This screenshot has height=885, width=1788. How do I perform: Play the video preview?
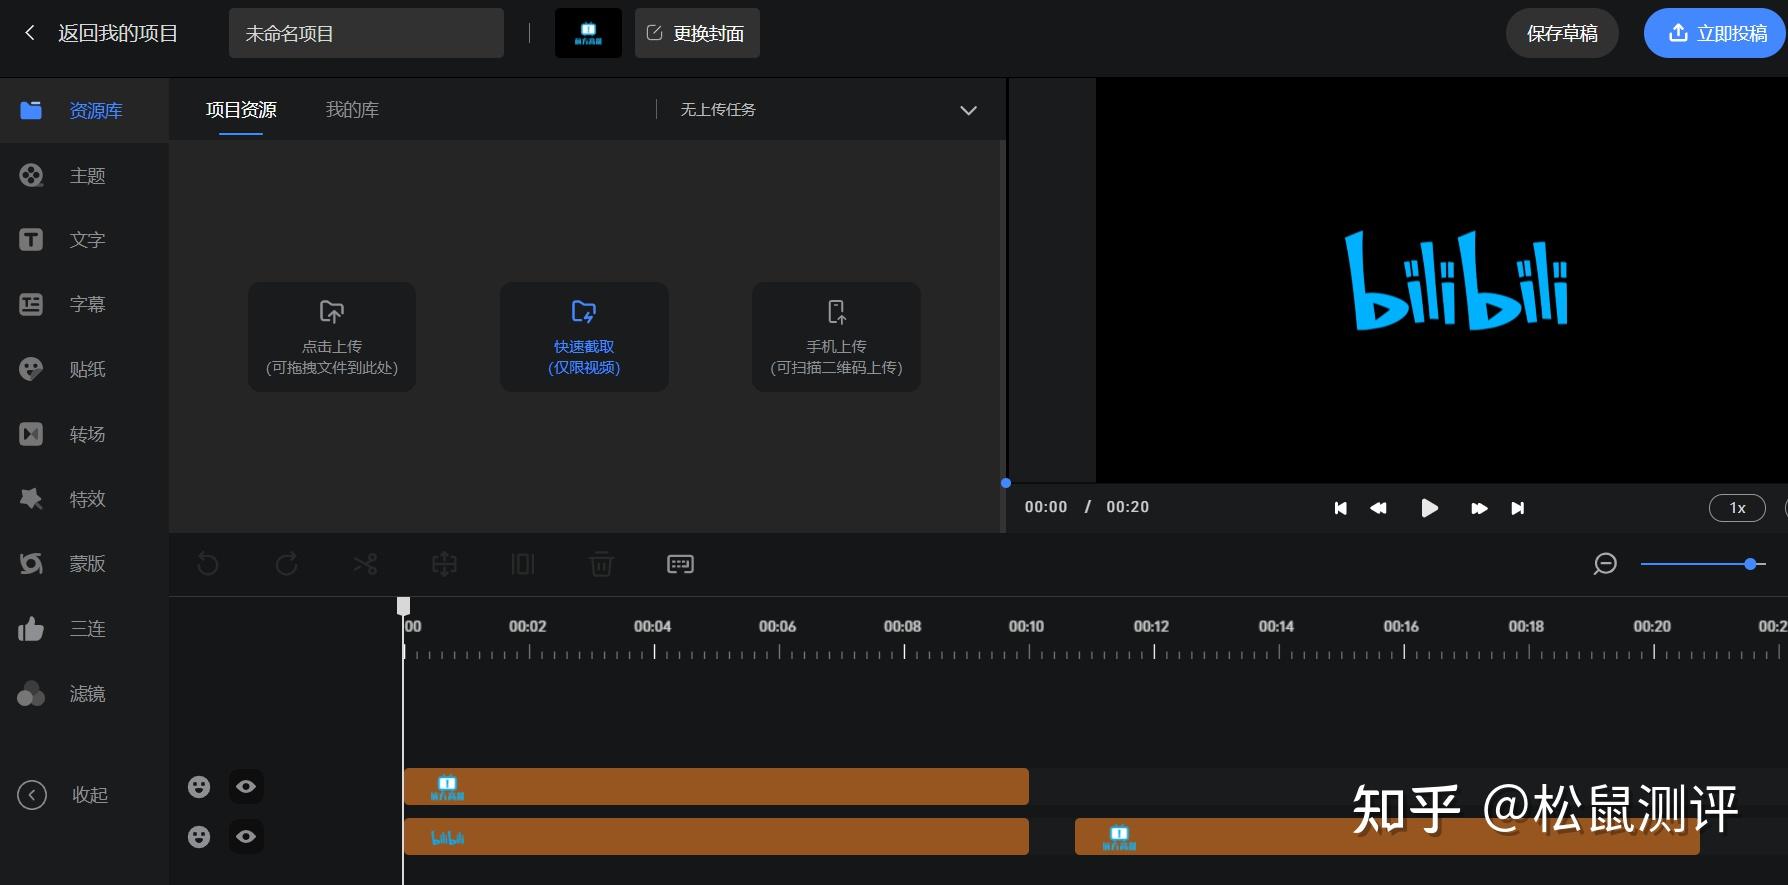coord(1429,508)
